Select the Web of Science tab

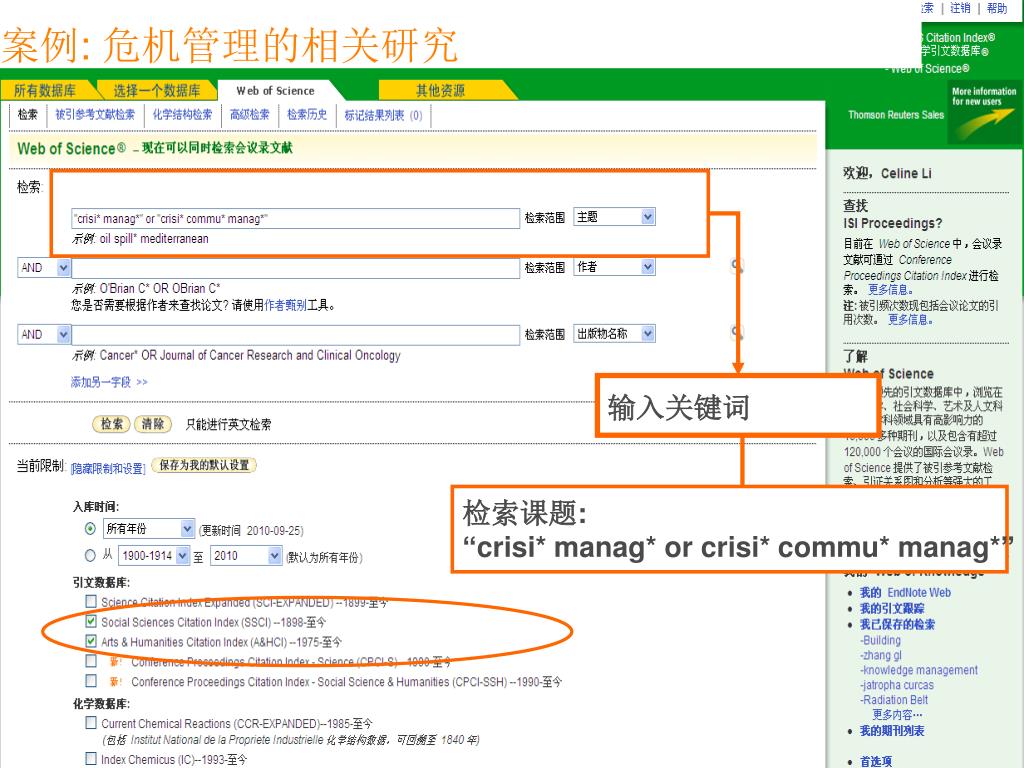(275, 91)
